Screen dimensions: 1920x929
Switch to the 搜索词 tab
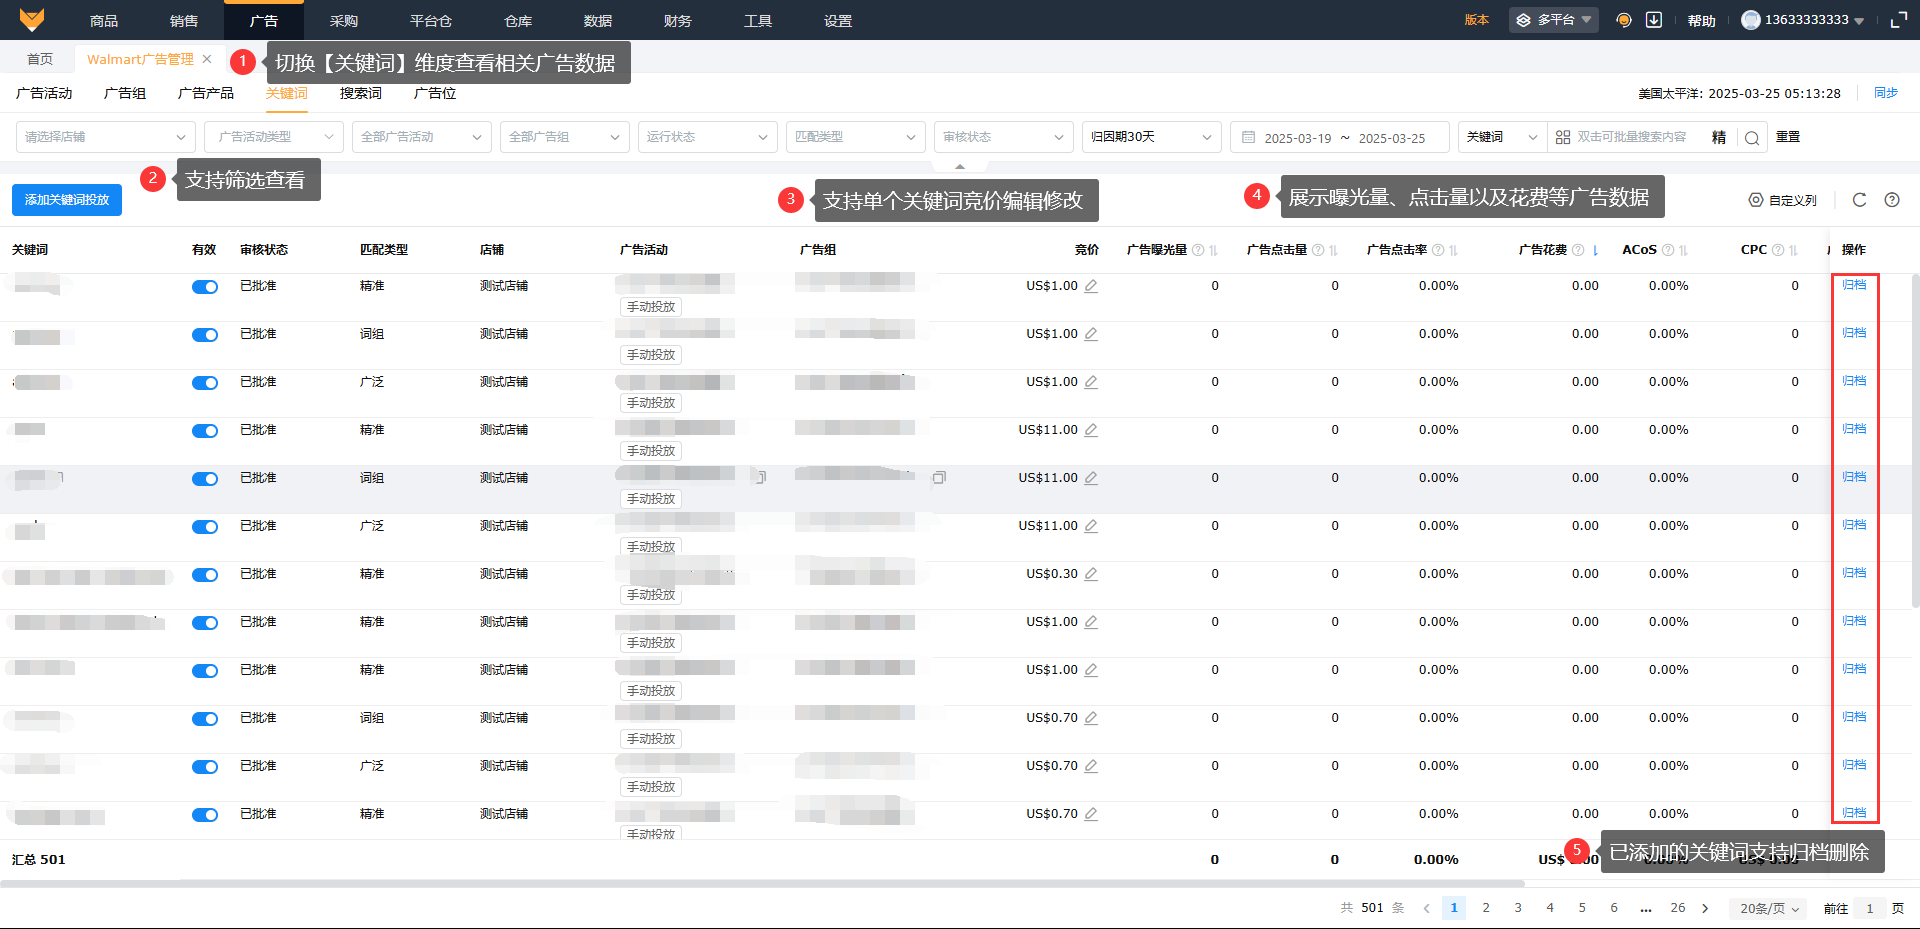tap(360, 93)
